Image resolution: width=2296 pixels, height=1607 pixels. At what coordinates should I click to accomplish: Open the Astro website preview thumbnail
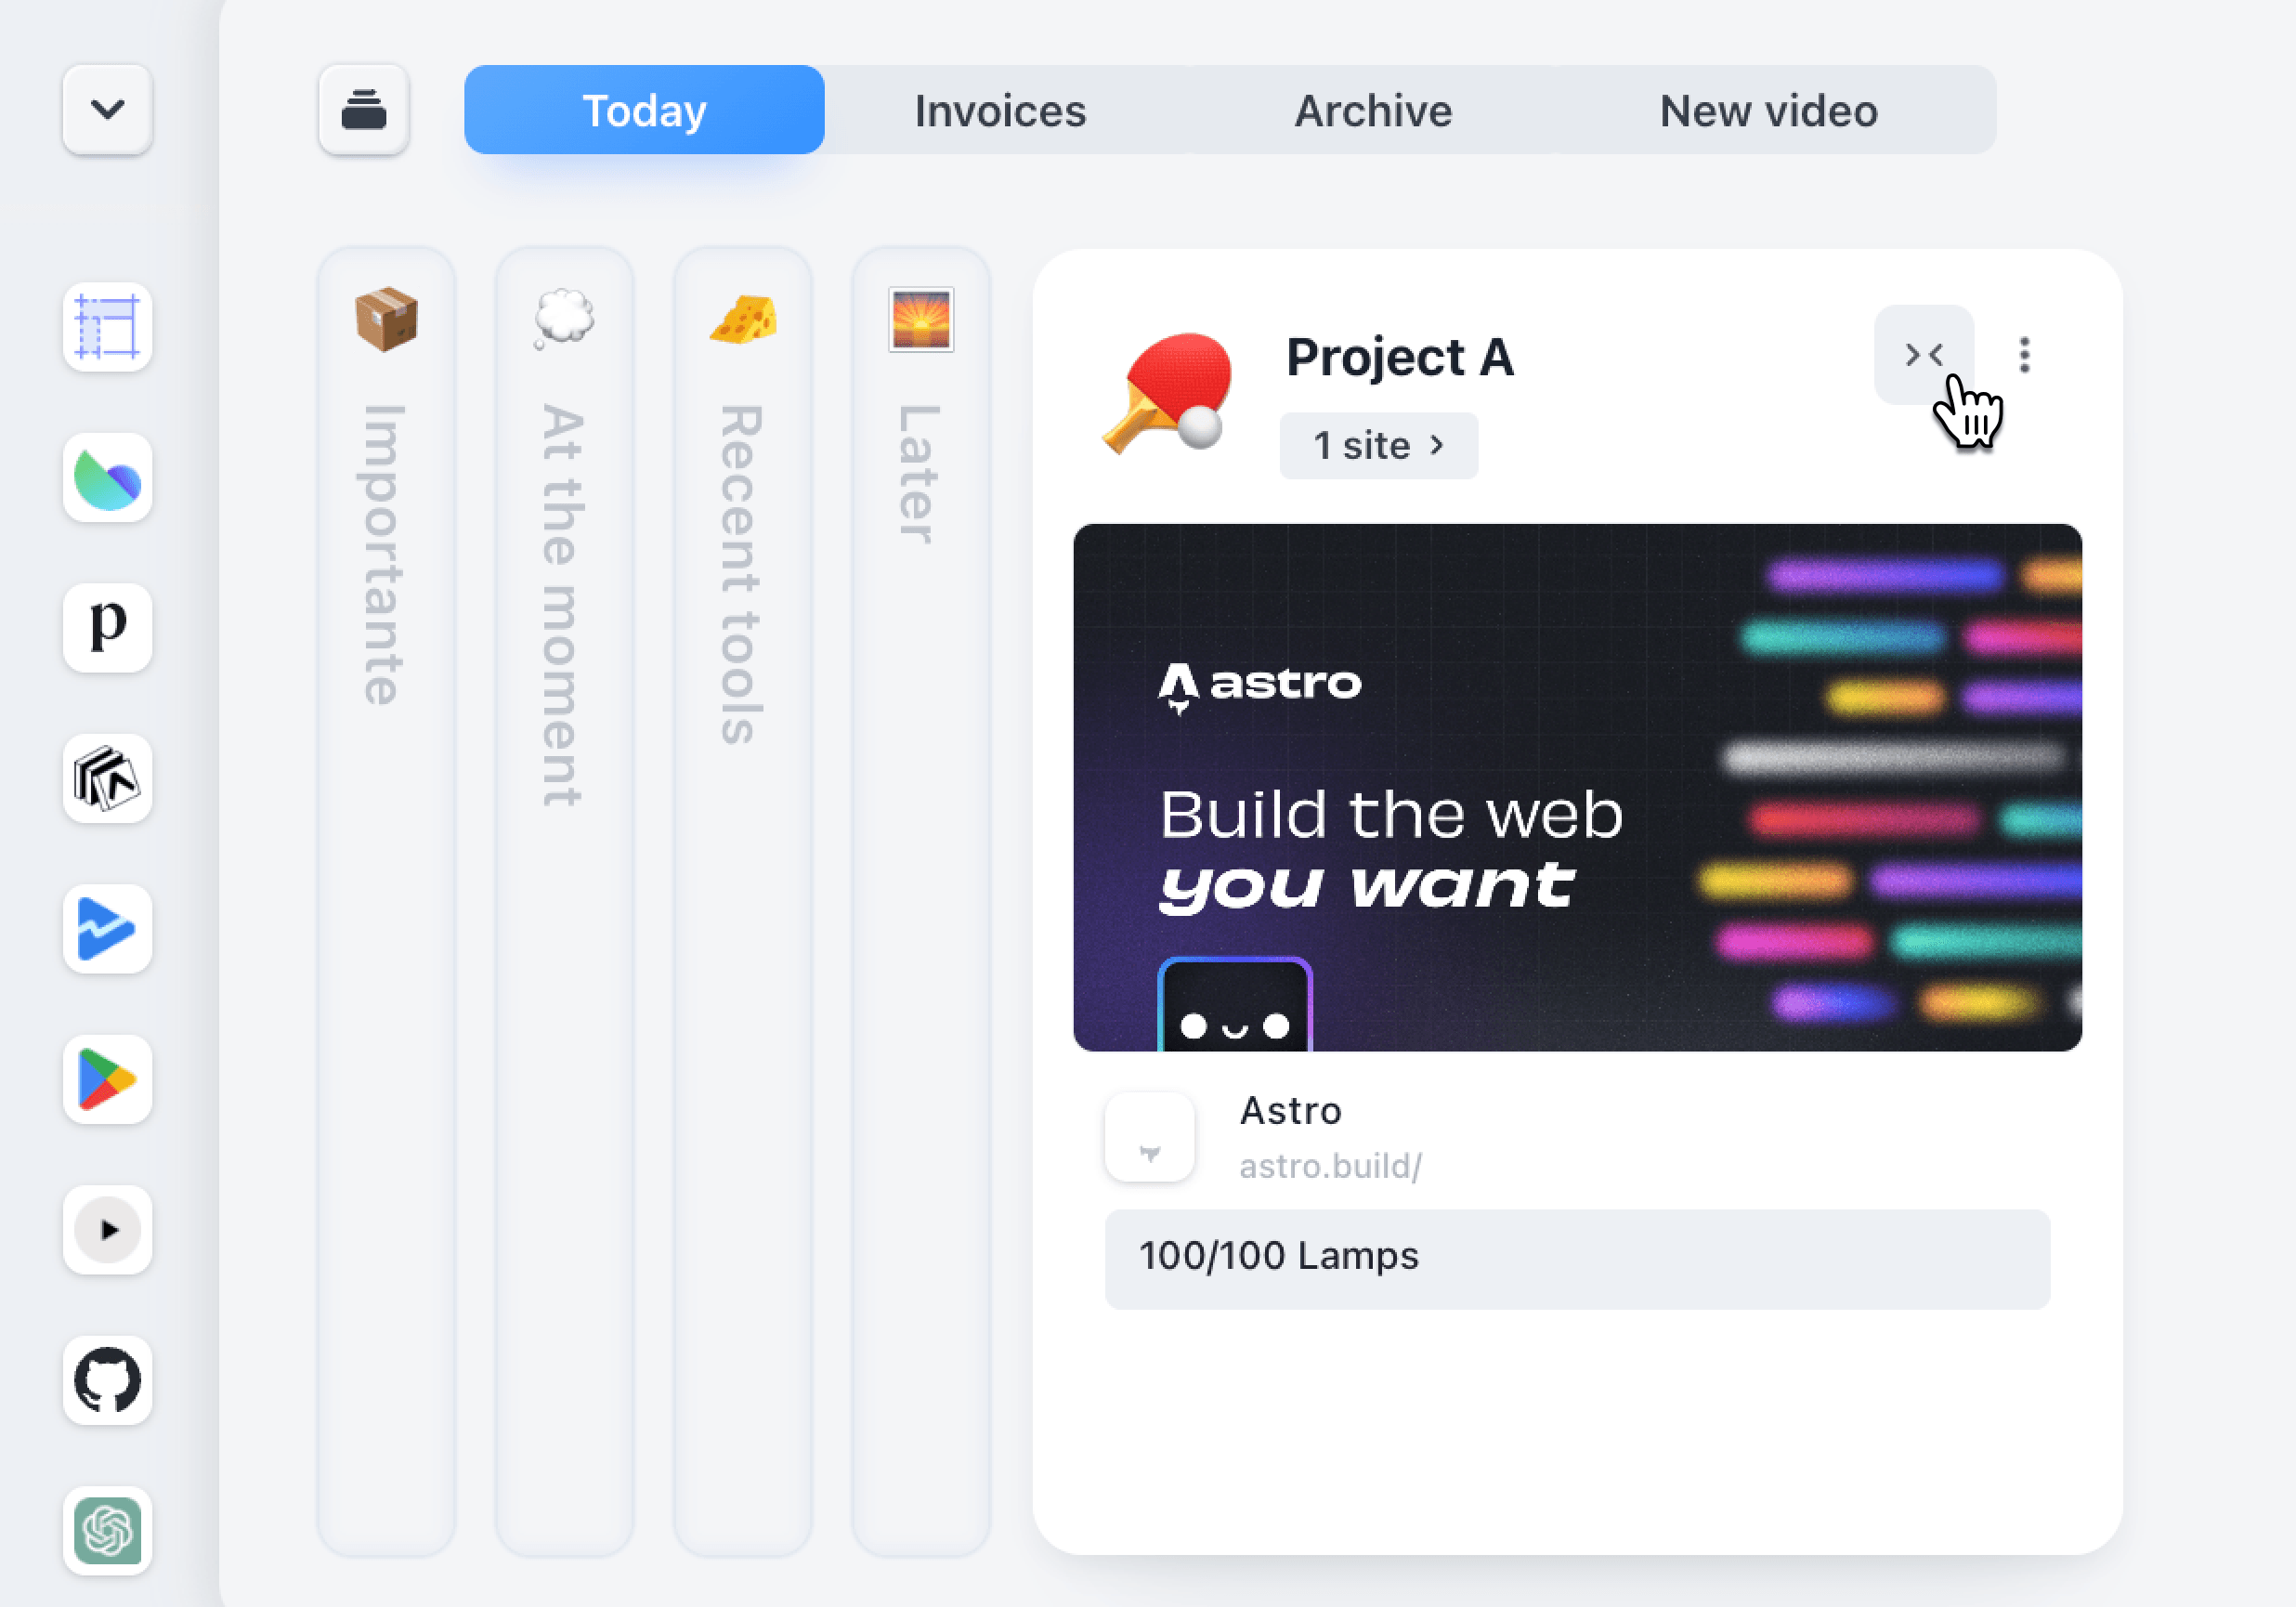[x=1577, y=787]
